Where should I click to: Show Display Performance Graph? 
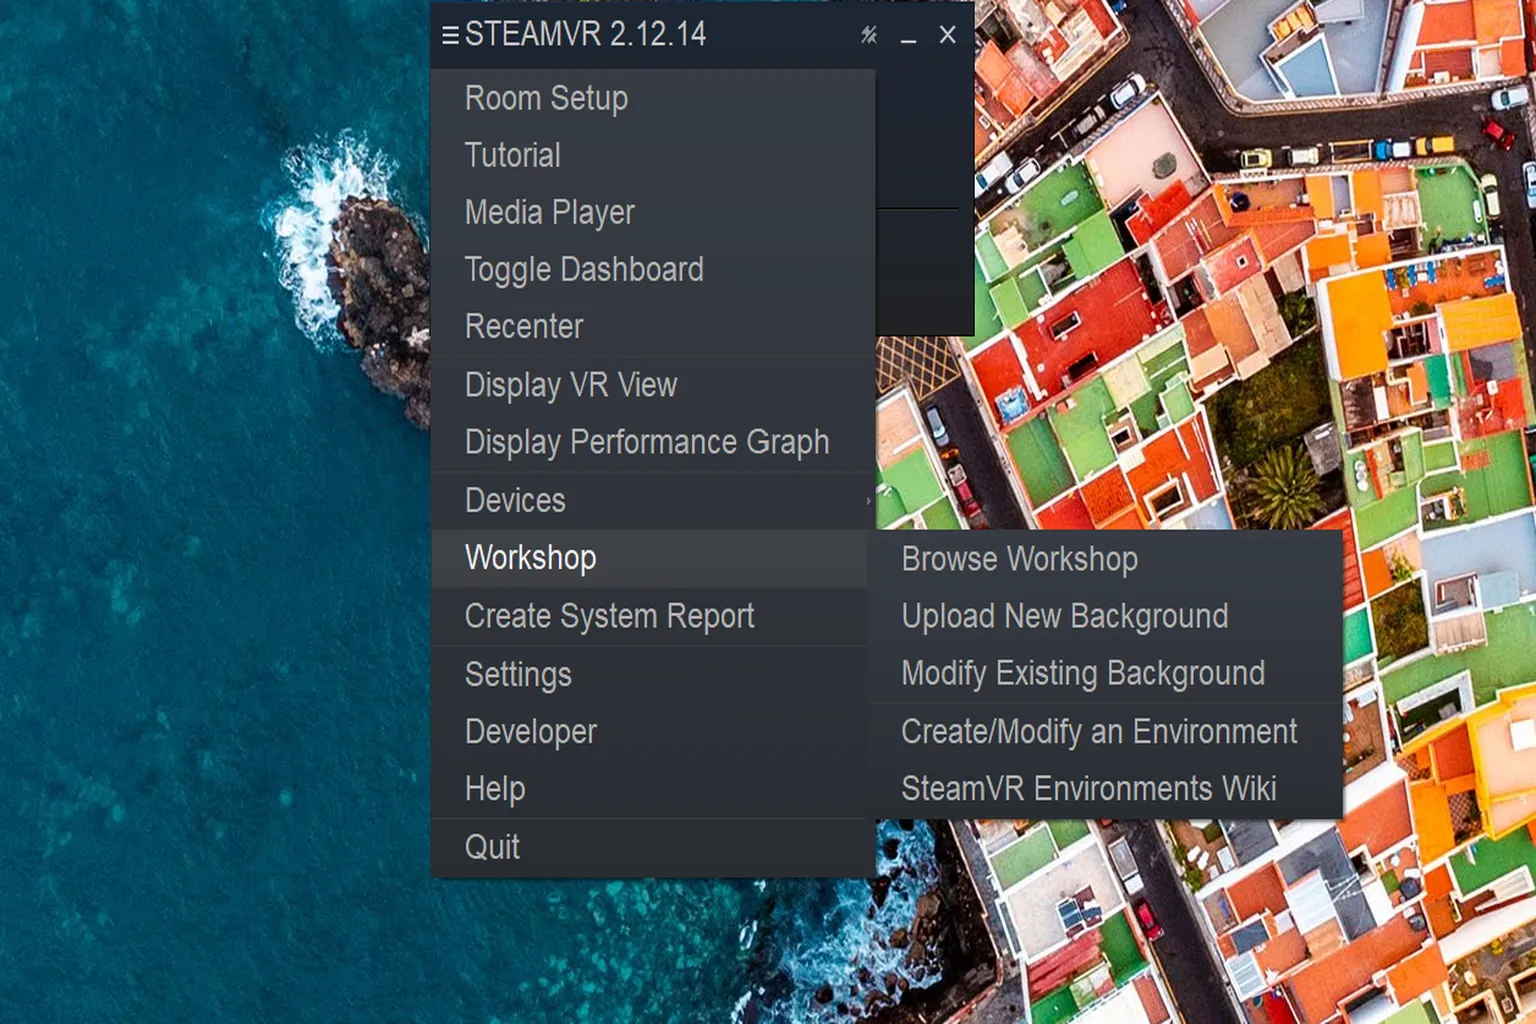[653, 442]
